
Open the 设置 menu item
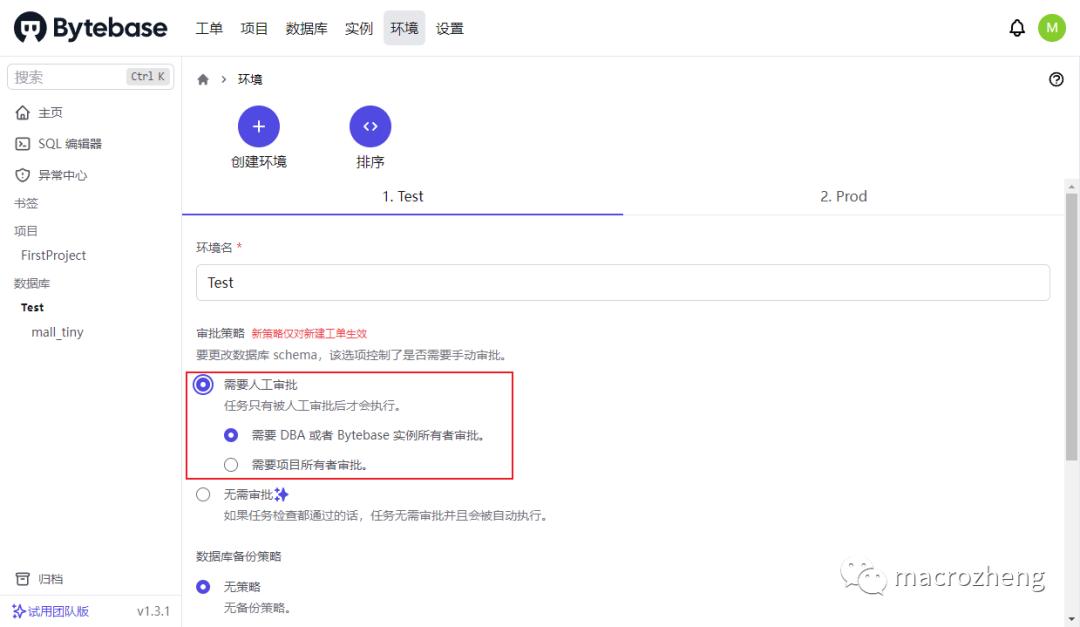click(450, 28)
